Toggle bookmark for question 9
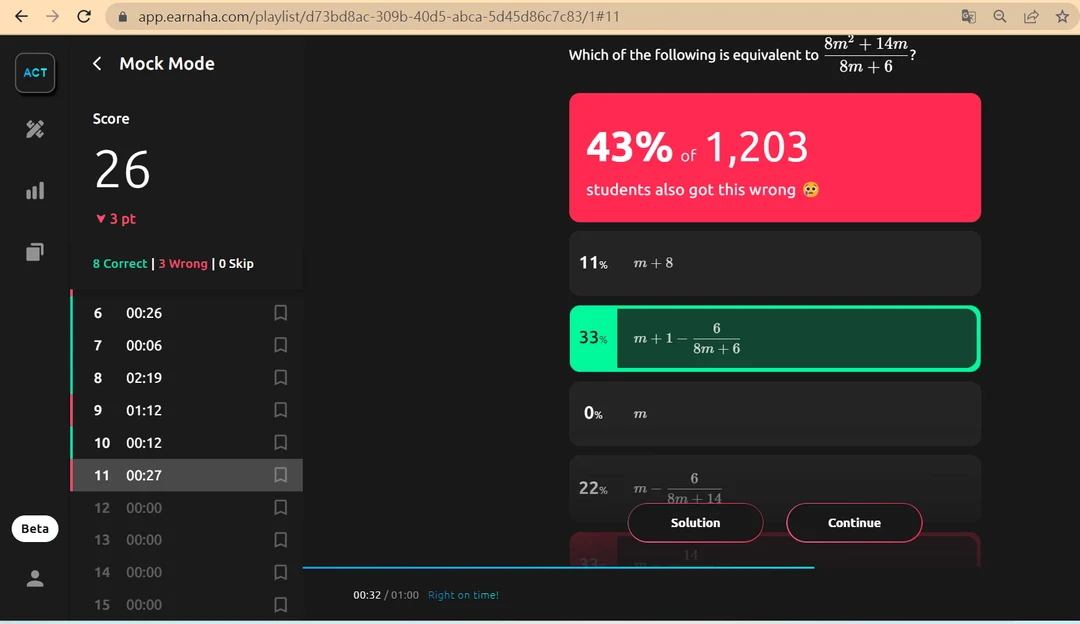 (x=281, y=410)
